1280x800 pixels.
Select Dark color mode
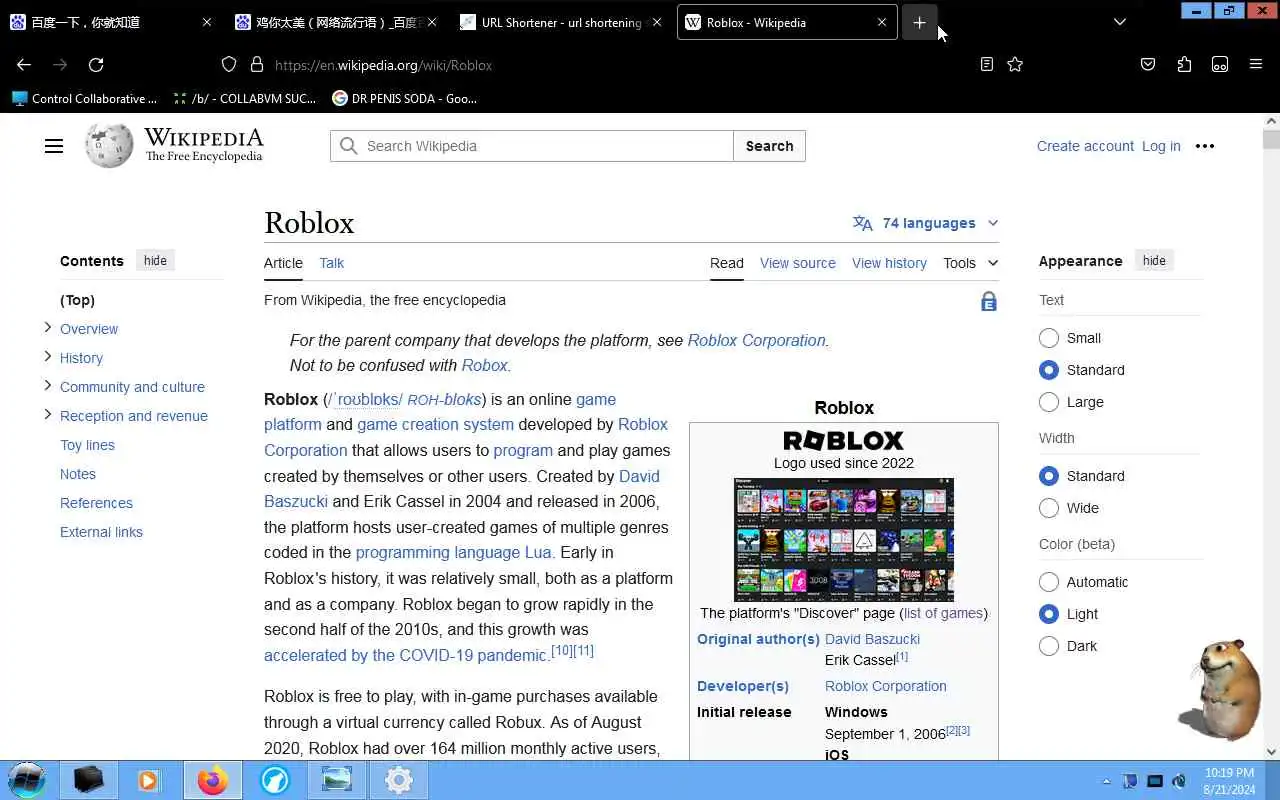(1049, 646)
